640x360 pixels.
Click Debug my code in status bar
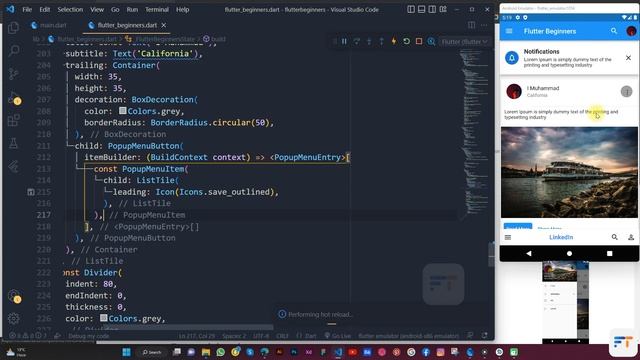pos(89,336)
